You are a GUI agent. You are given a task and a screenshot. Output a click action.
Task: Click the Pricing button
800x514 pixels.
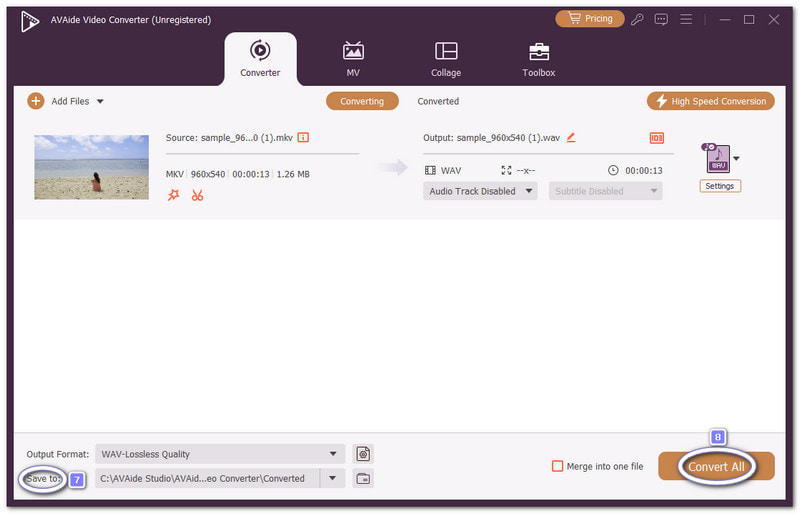click(590, 19)
